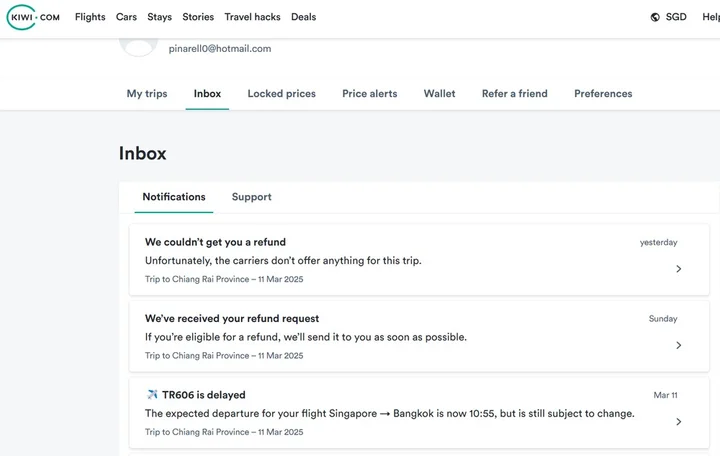
Task: Open Stories in the navigation bar
Action: [198, 17]
